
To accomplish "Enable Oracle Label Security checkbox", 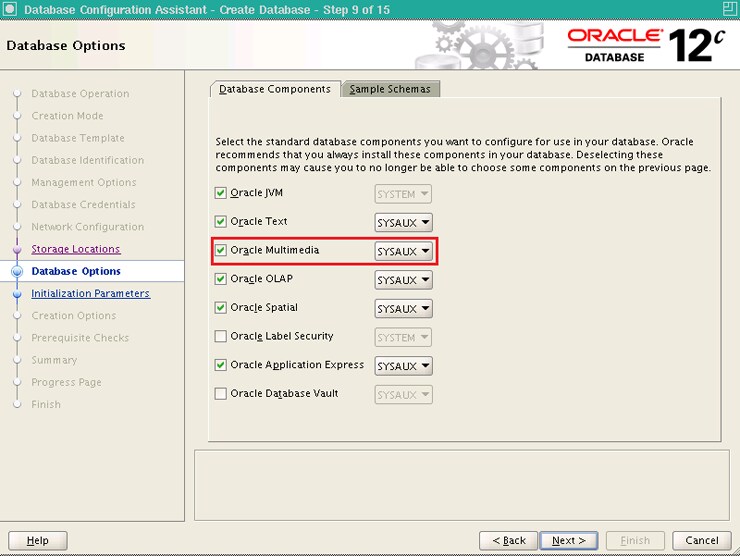I will point(220,336).
